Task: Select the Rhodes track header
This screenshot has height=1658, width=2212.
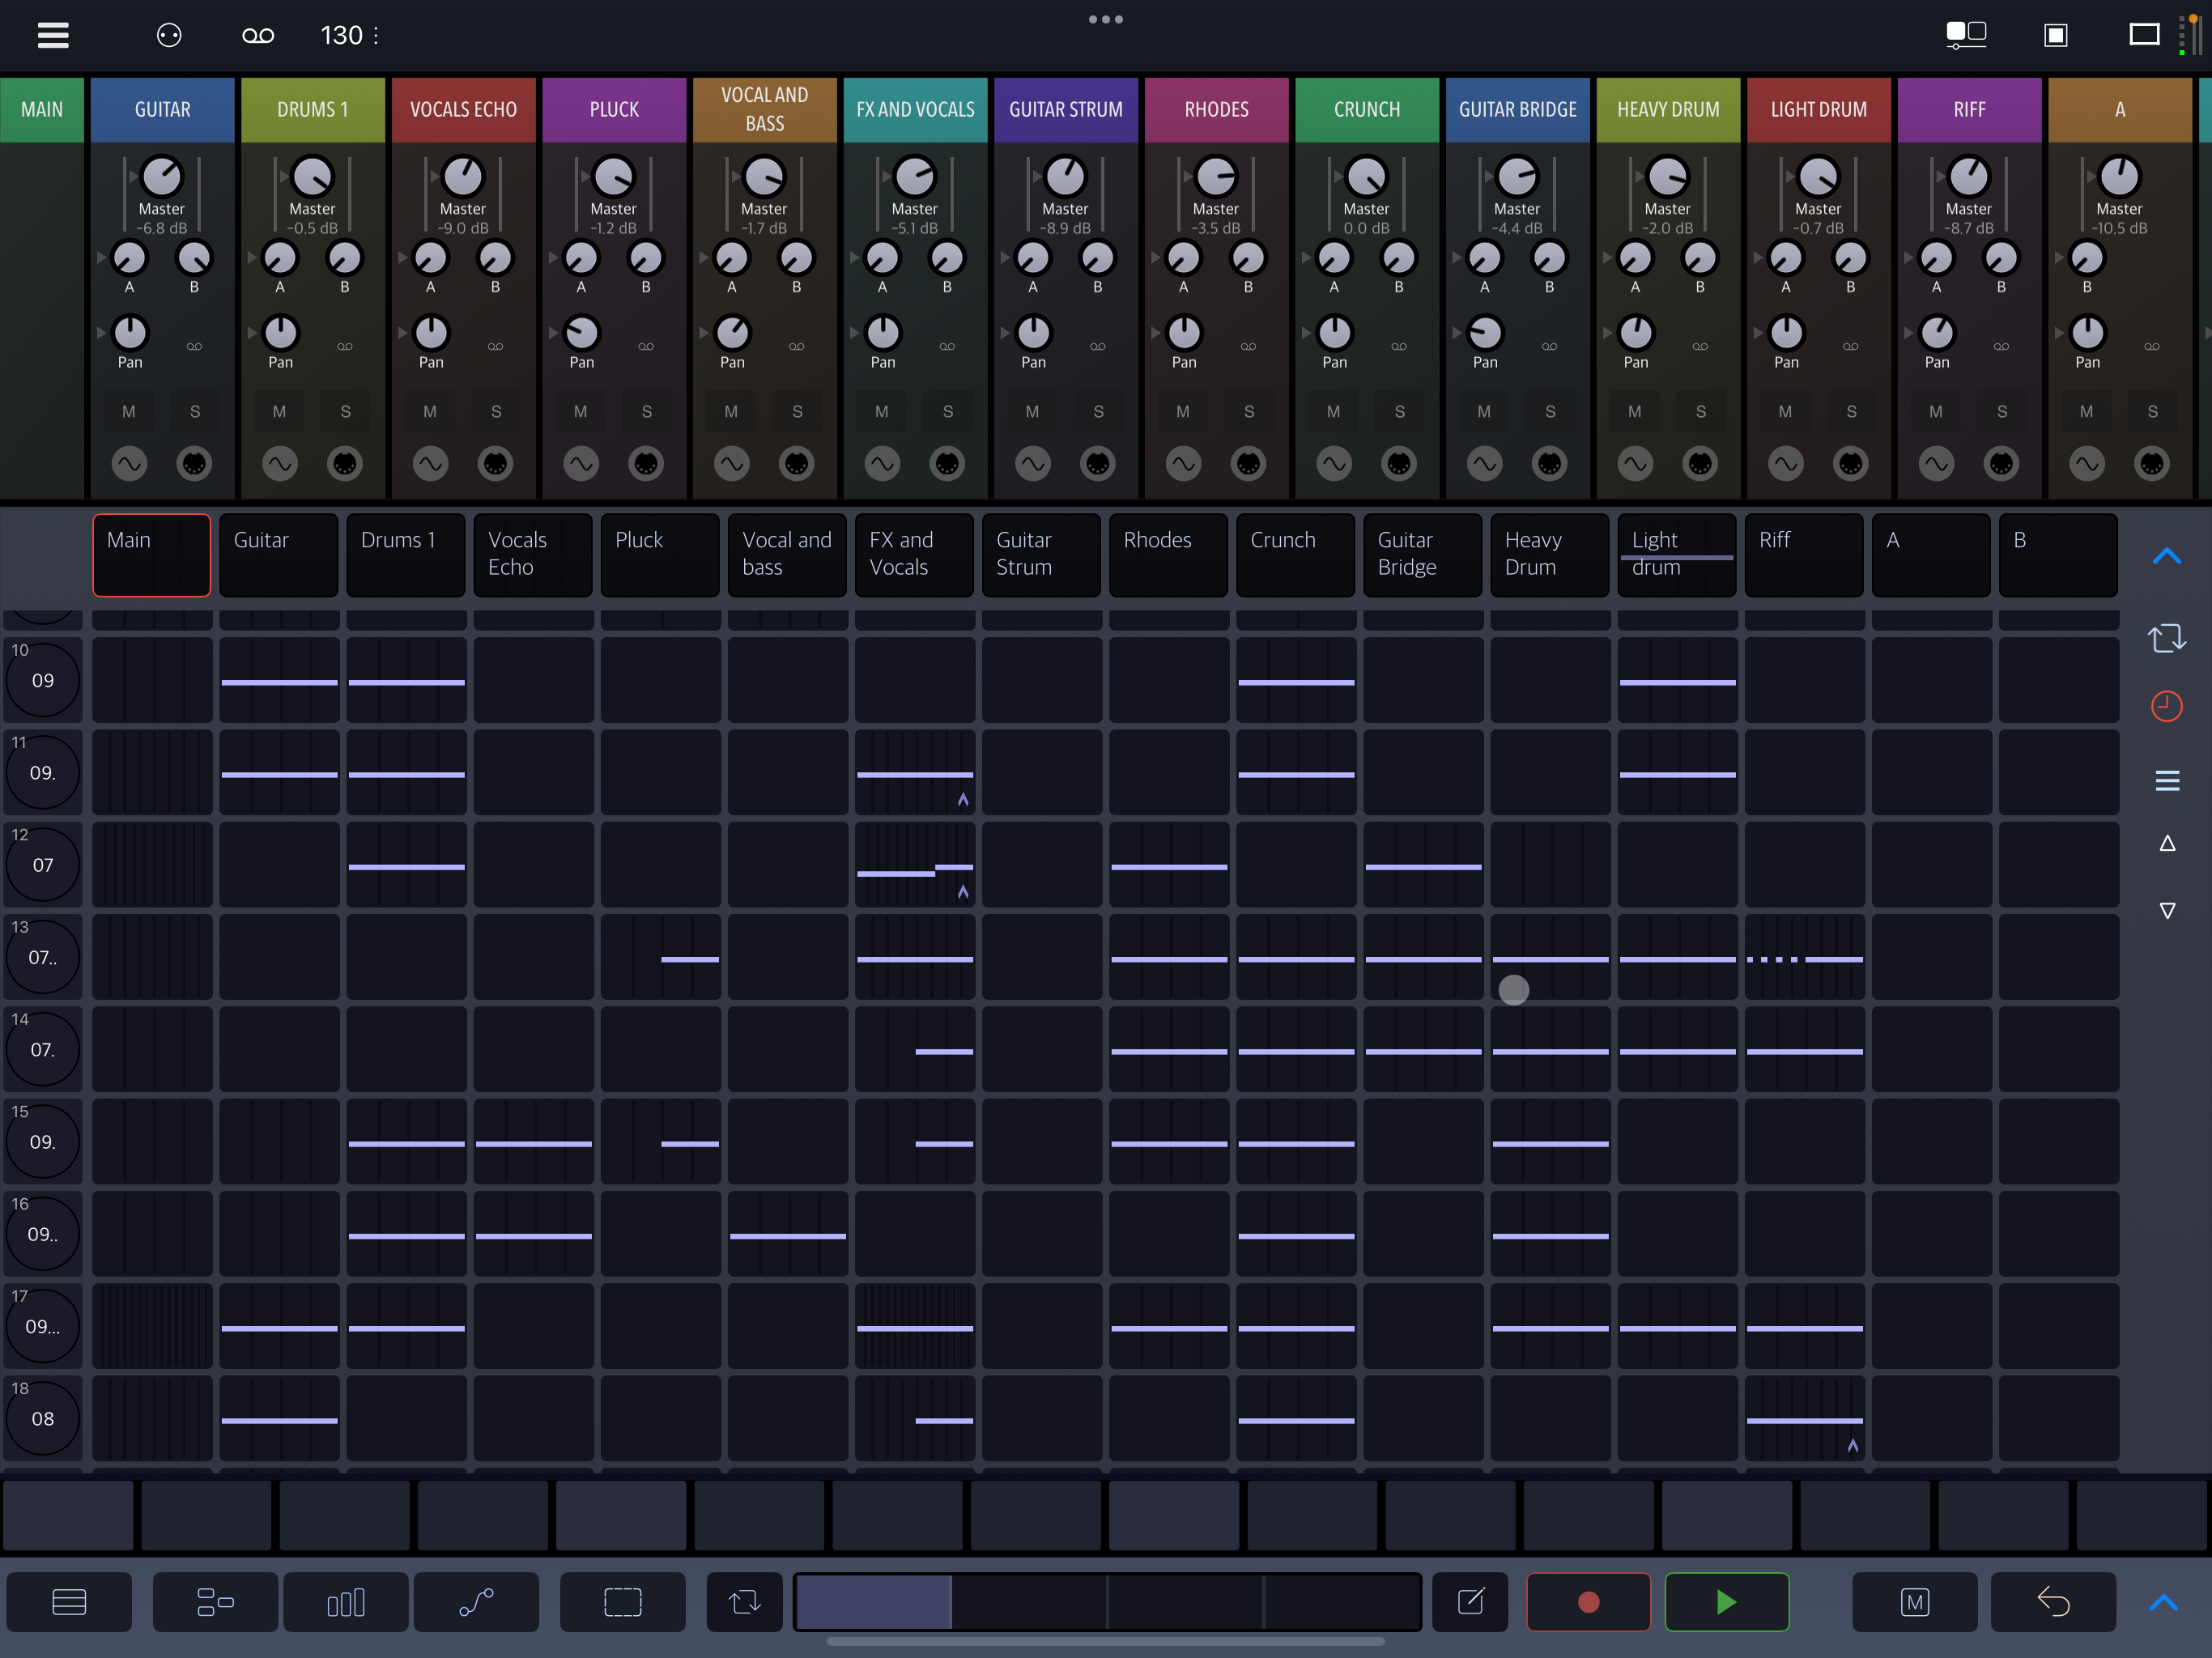Action: coord(1168,554)
